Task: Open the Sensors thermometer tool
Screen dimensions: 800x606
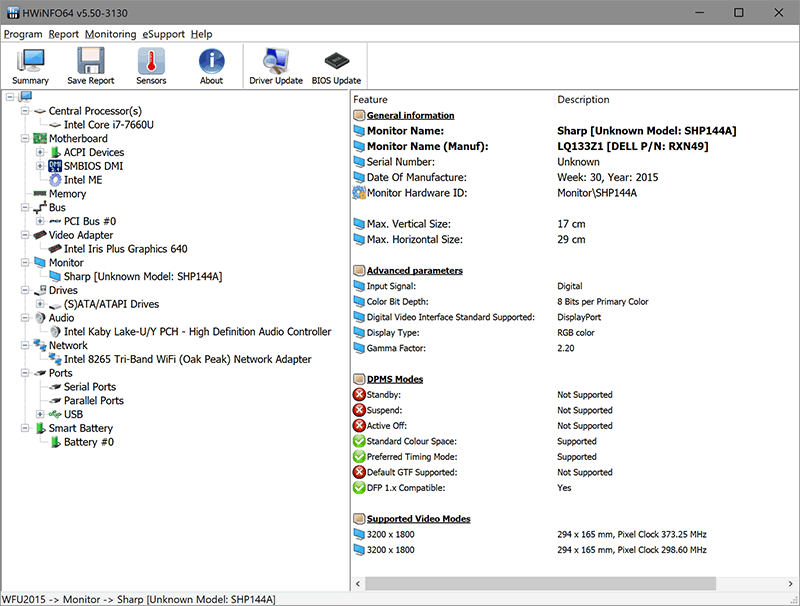Action: (151, 66)
